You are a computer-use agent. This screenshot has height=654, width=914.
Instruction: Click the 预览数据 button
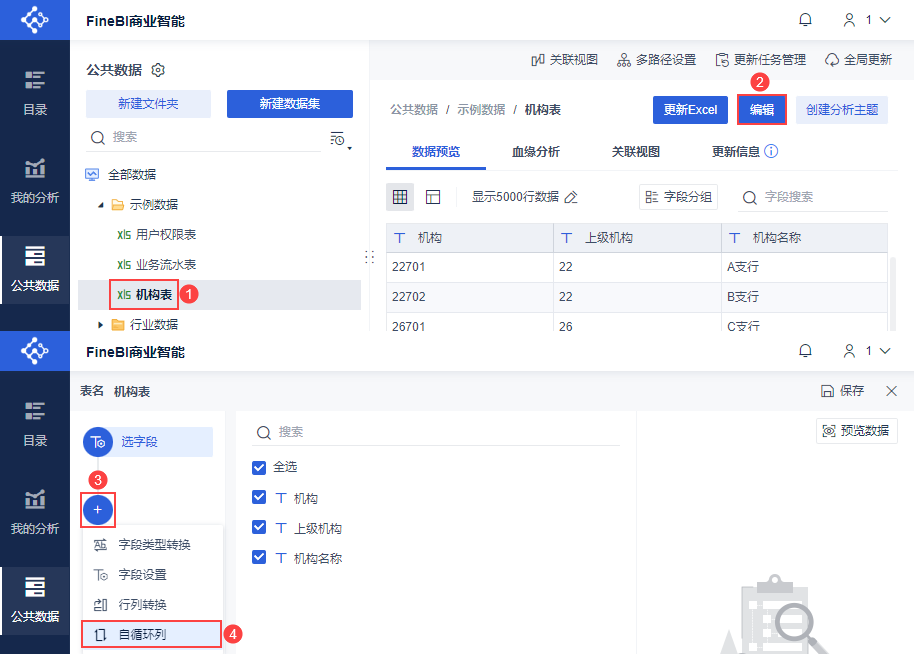point(856,431)
